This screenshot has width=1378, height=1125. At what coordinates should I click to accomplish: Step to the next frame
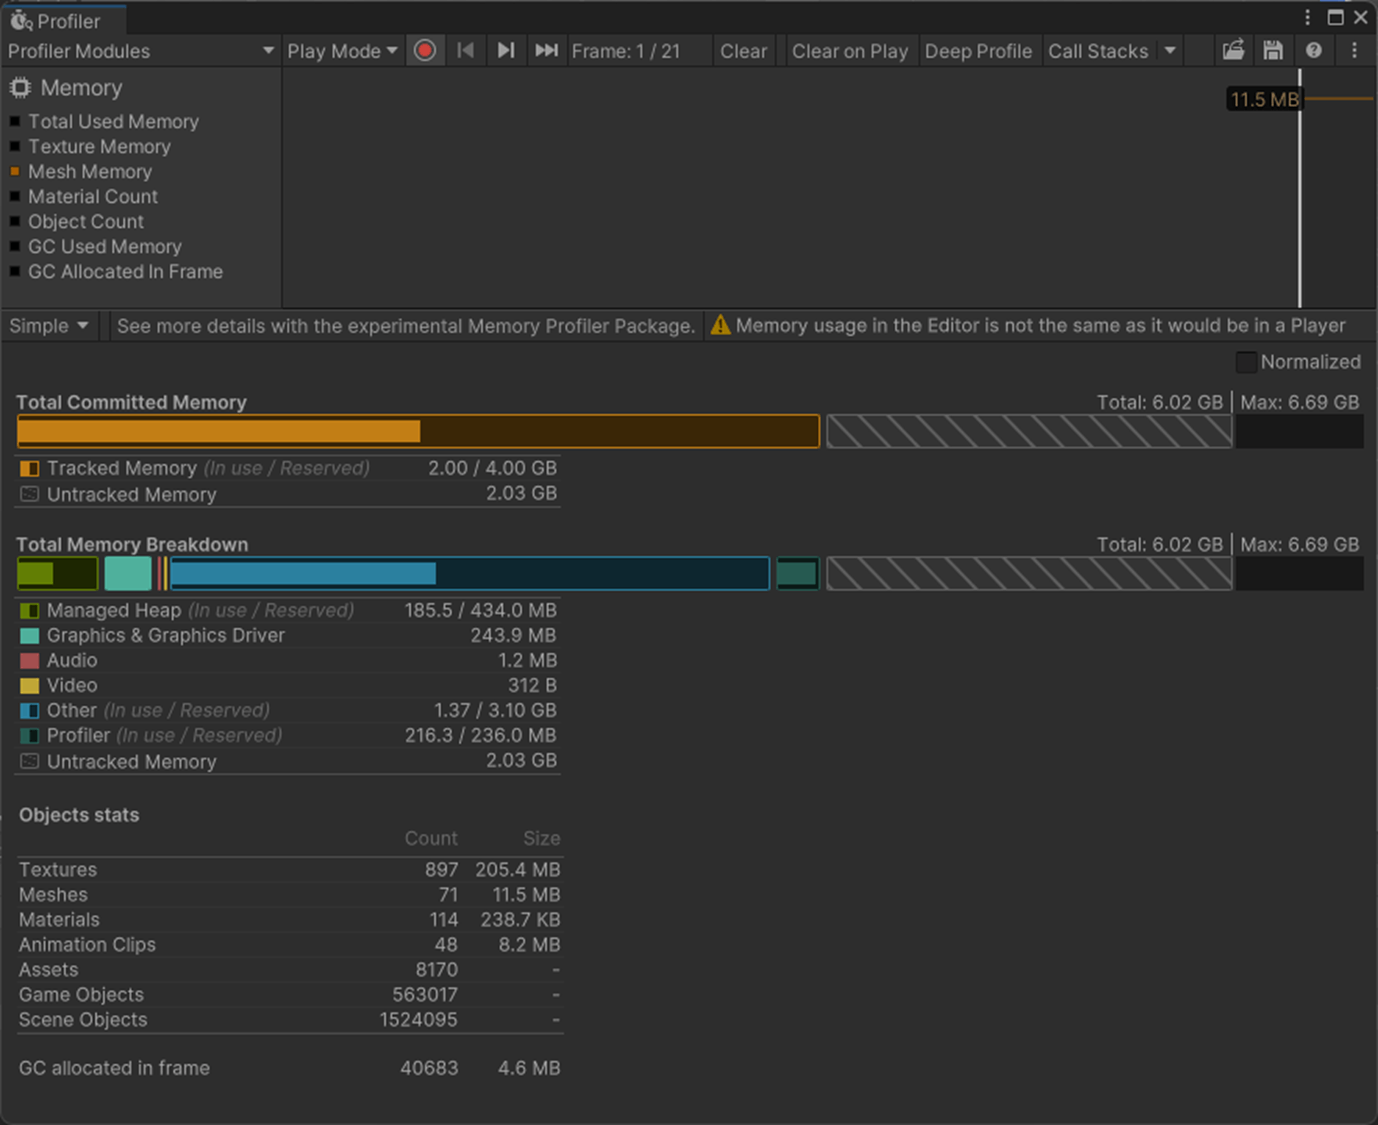tap(506, 51)
